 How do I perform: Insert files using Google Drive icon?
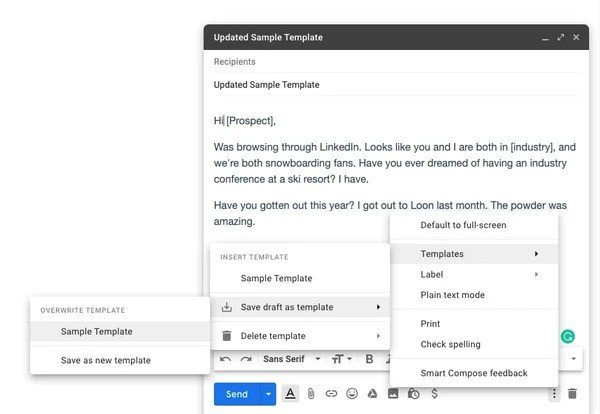373,394
